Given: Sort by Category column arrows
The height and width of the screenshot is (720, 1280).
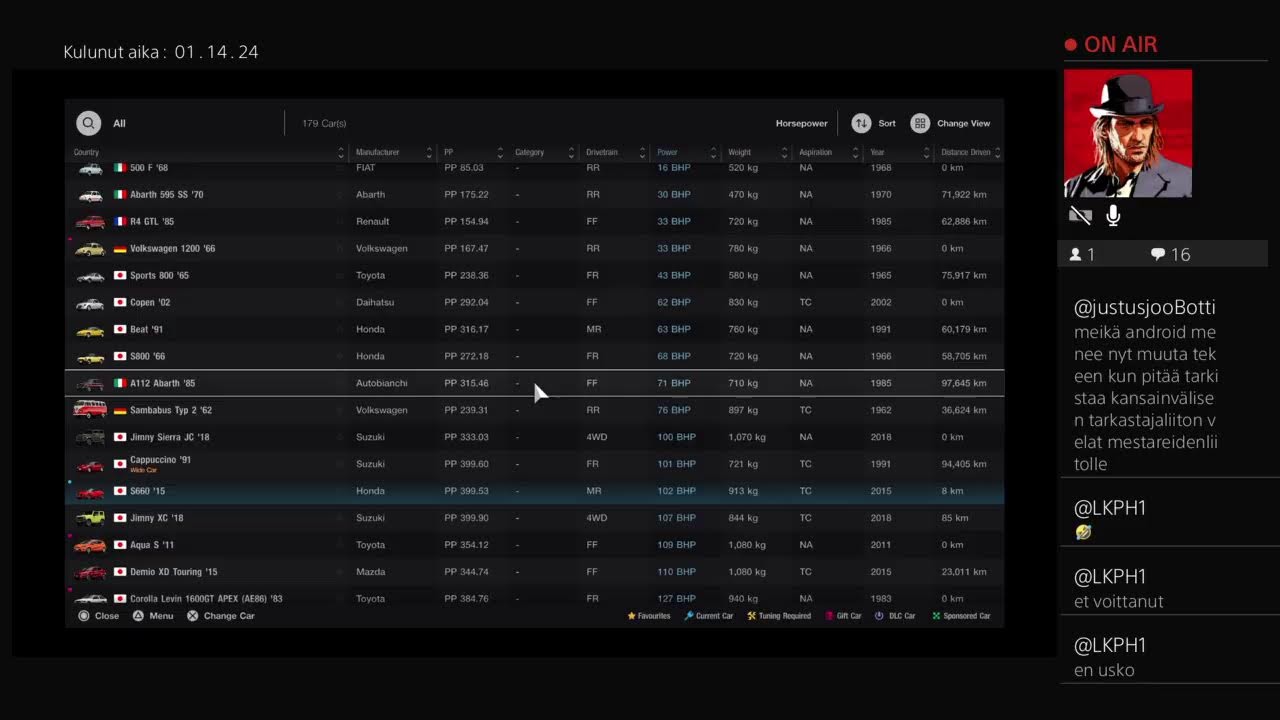Looking at the screenshot, I should [x=572, y=153].
